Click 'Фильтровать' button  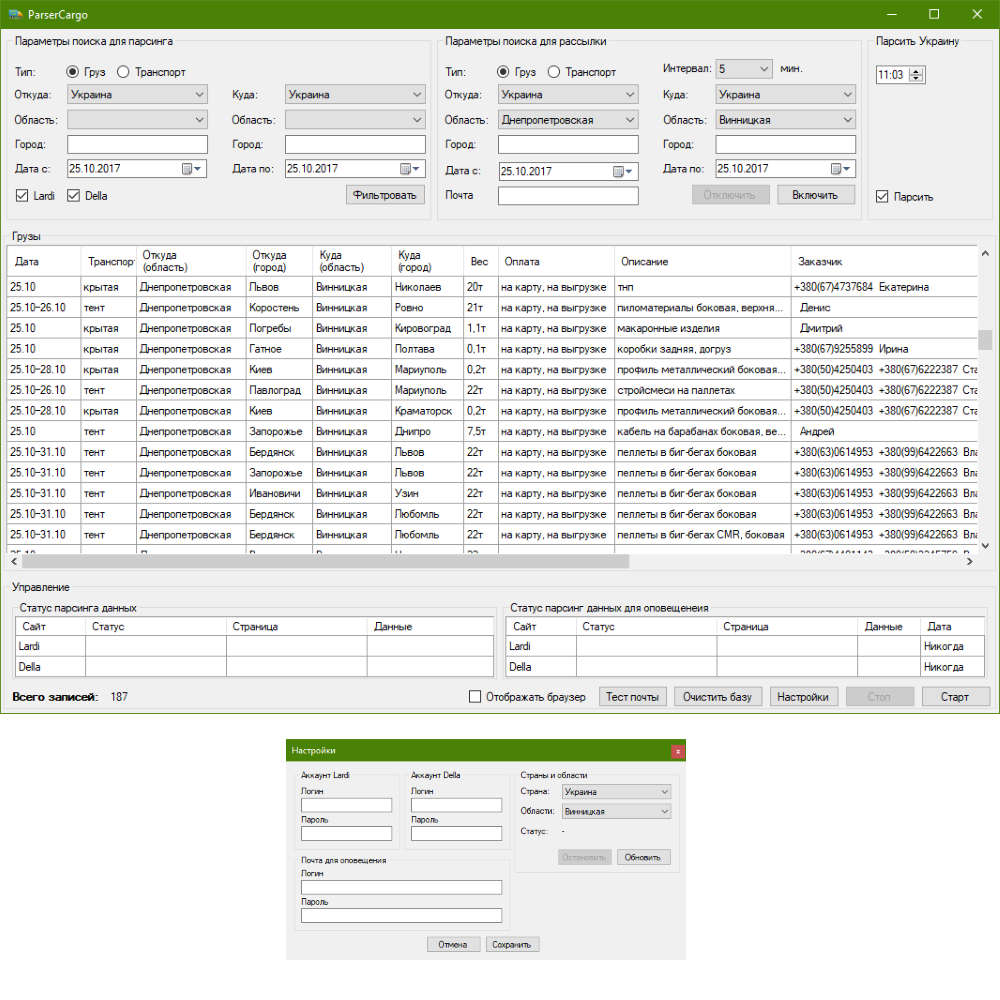click(x=385, y=195)
